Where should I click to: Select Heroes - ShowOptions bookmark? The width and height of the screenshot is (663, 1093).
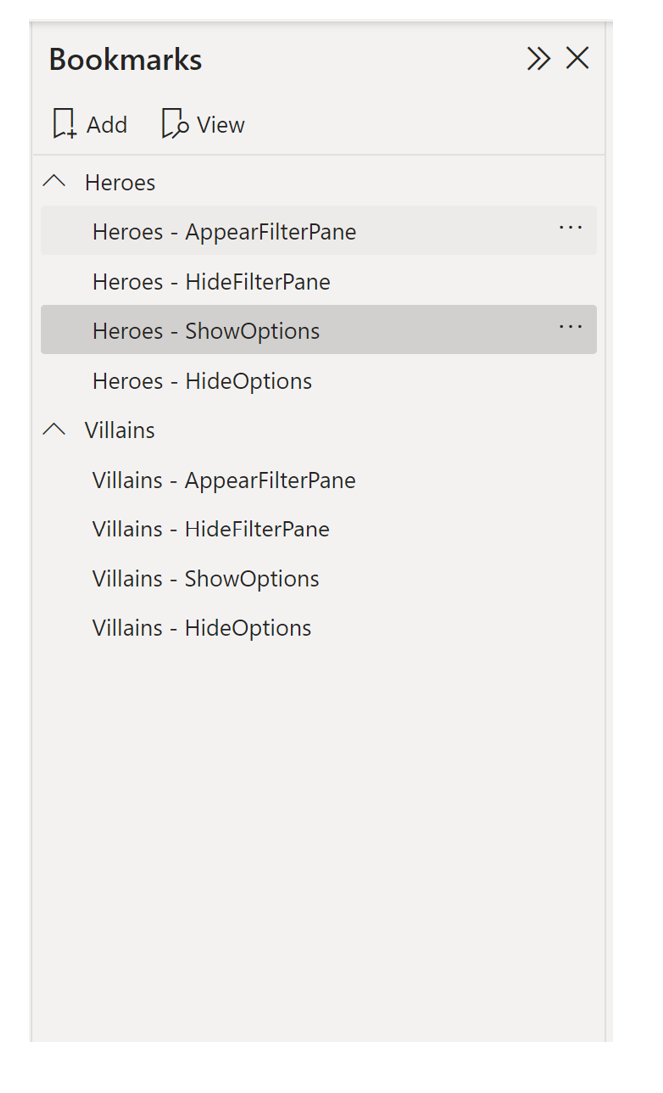coord(319,330)
